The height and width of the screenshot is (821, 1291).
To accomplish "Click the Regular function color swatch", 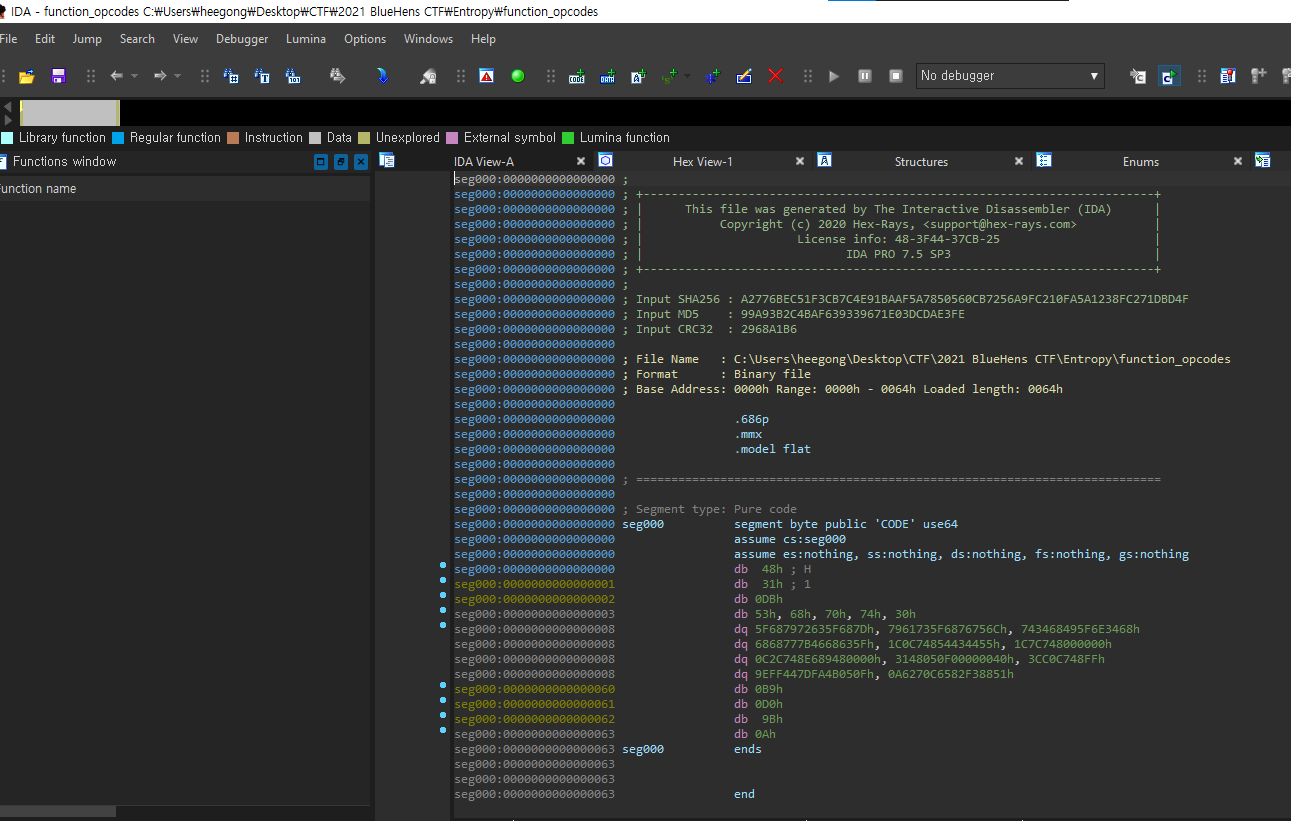I will pos(118,138).
